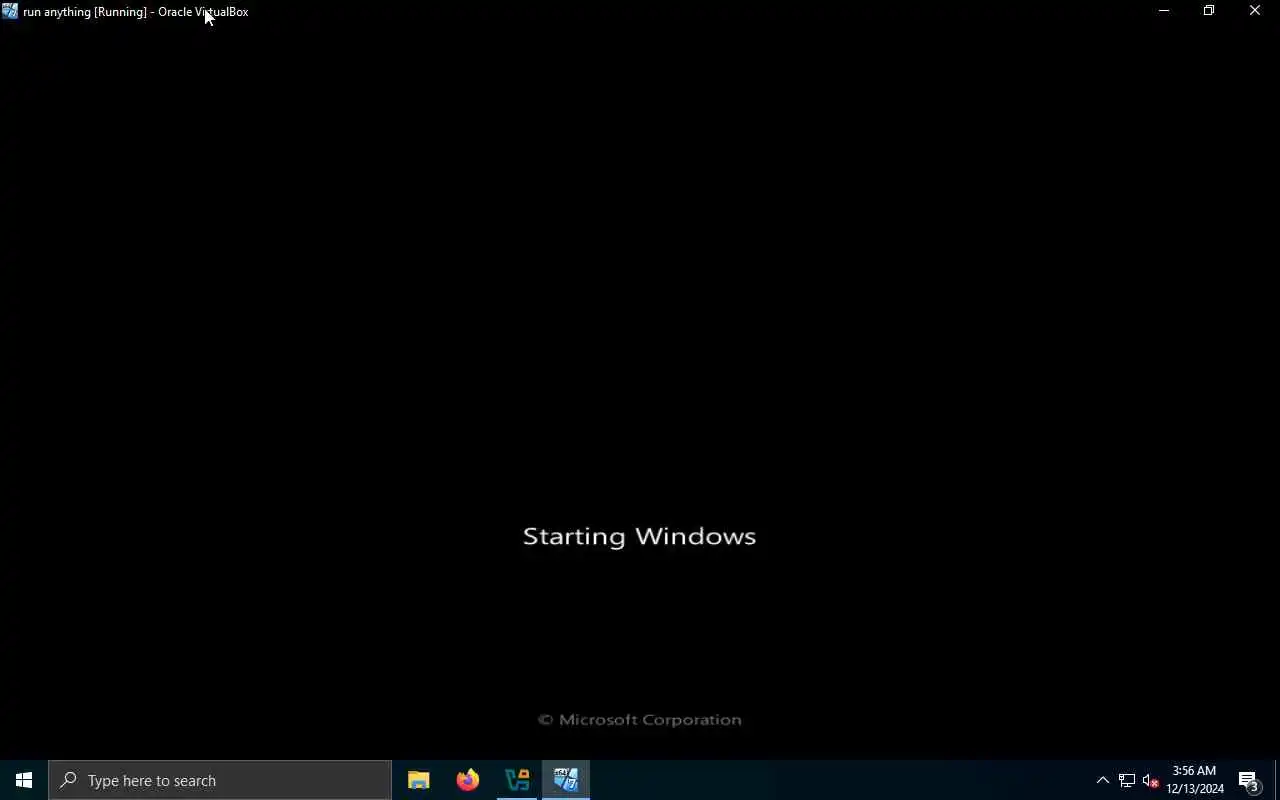Open File Explorer from the taskbar
1280x800 pixels.
[x=419, y=780]
